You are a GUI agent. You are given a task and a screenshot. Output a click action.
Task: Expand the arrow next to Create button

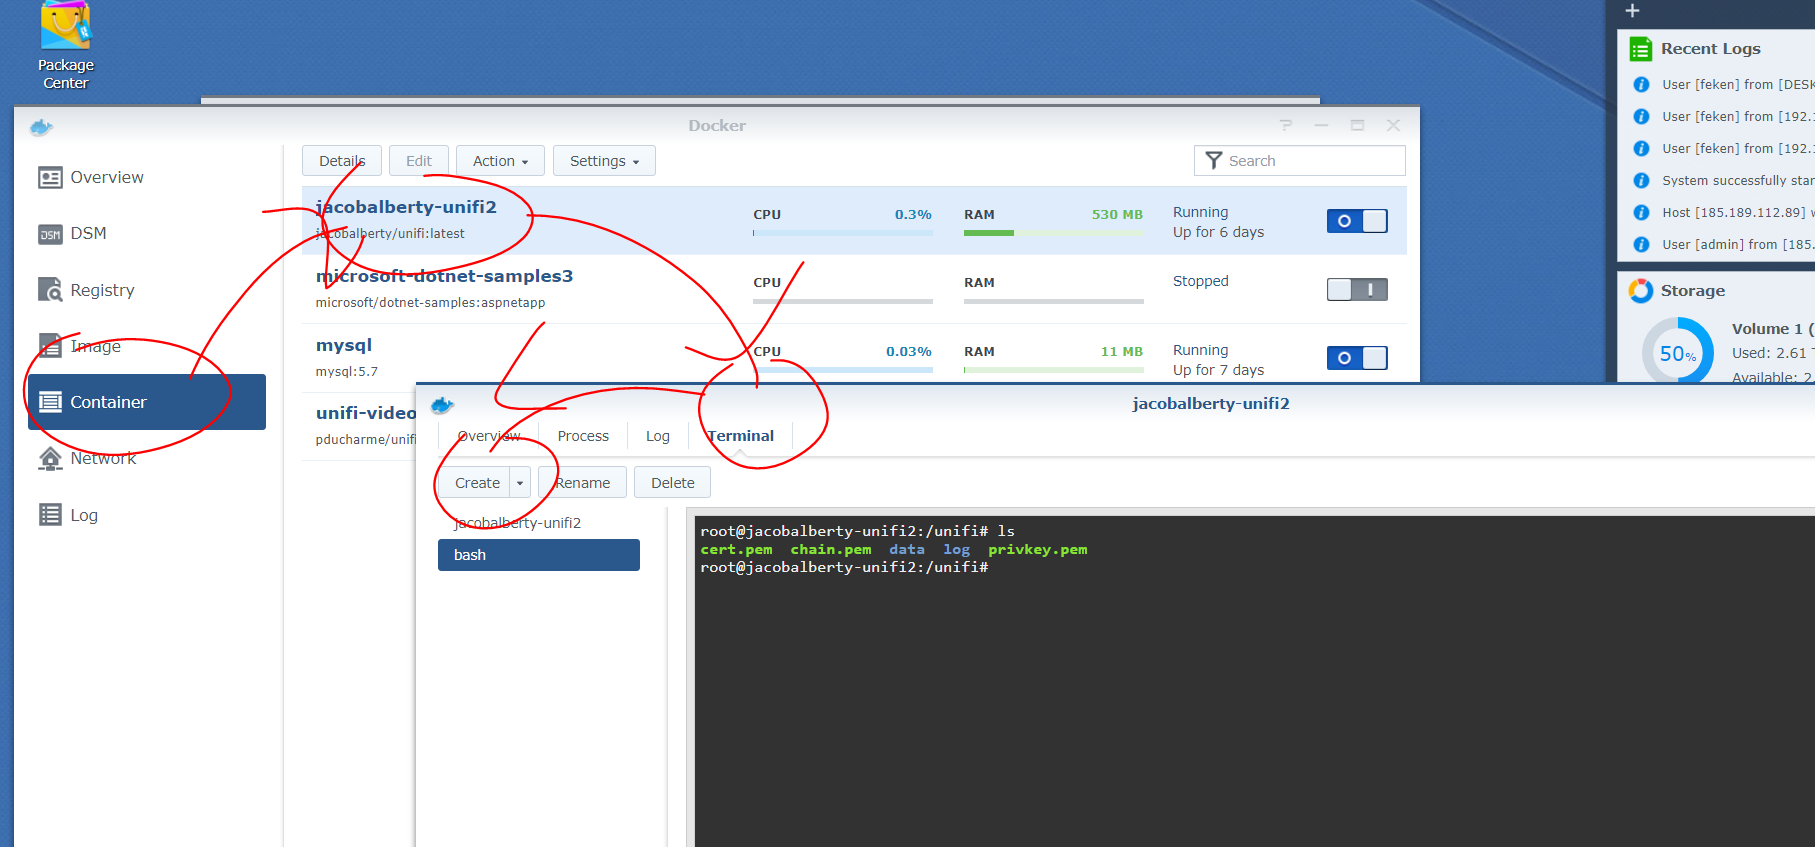point(520,483)
